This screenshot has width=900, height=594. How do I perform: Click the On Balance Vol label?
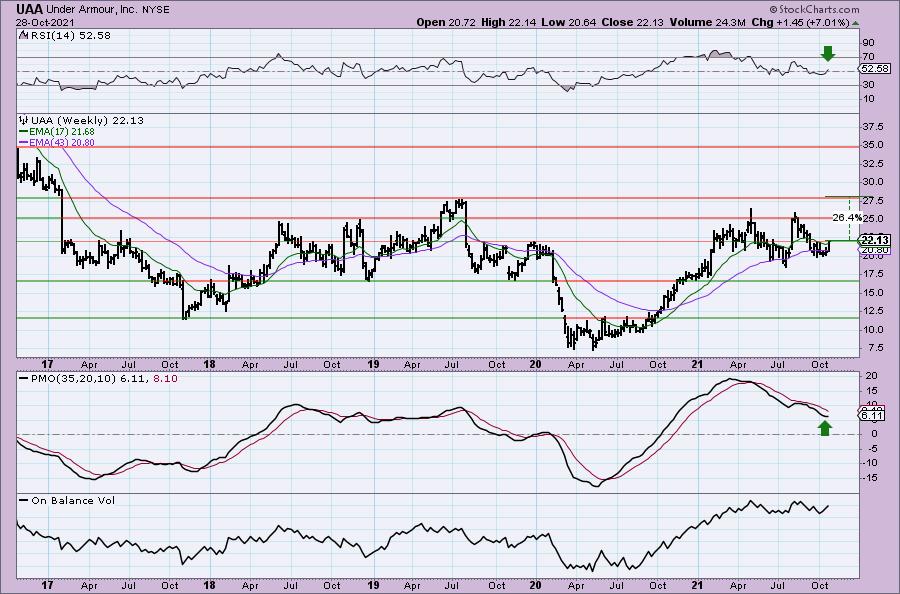73,500
